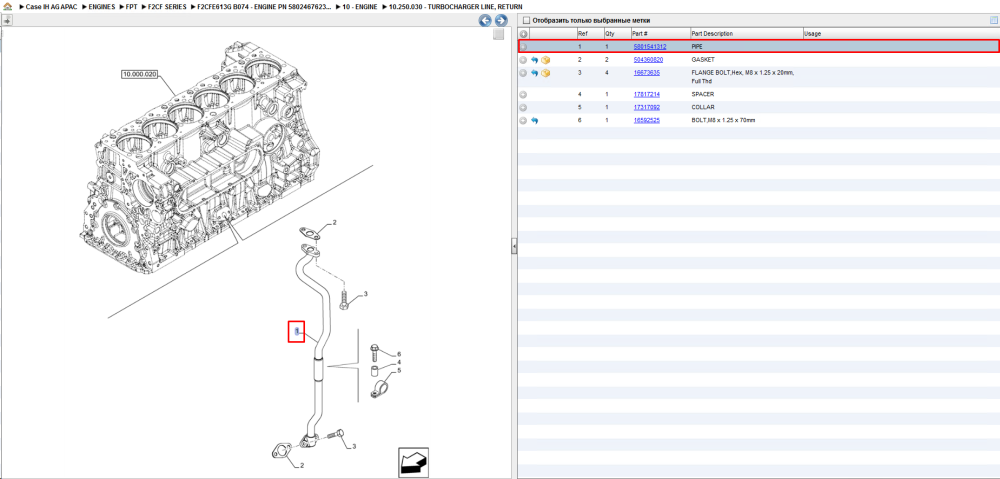The height and width of the screenshot is (479, 1000).
Task: Select callout 5 next to the collar
Action: (x=399, y=371)
